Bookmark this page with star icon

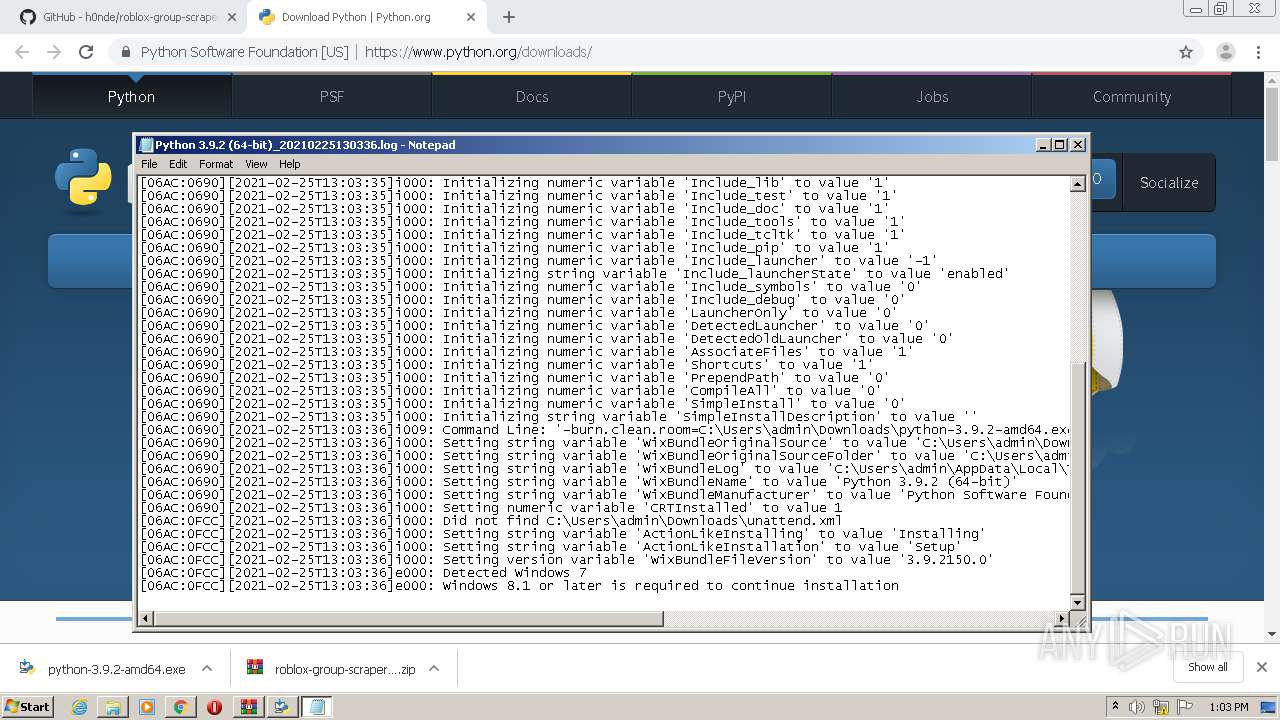pyautogui.click(x=1186, y=52)
